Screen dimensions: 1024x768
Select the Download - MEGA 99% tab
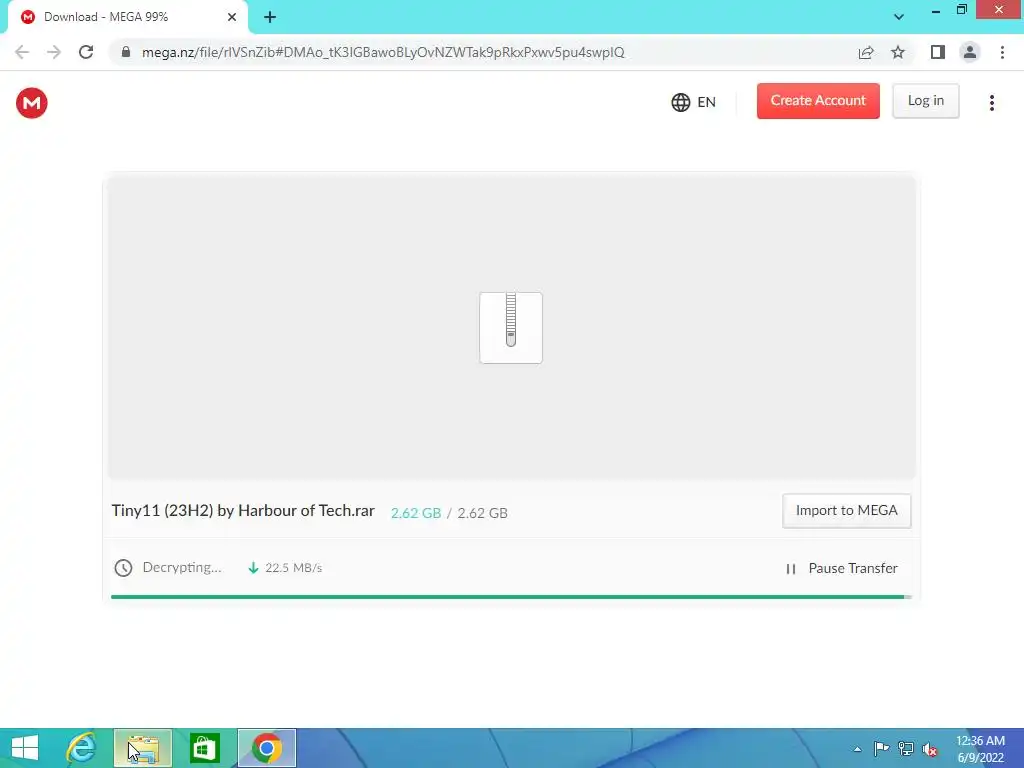click(127, 17)
